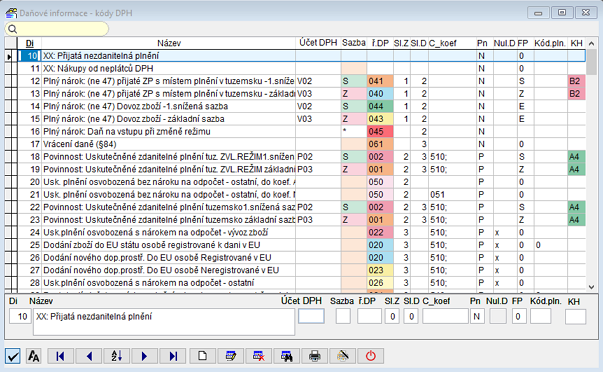Create a new record with blank page icon
This screenshot has height=372, width=603.
tap(203, 356)
